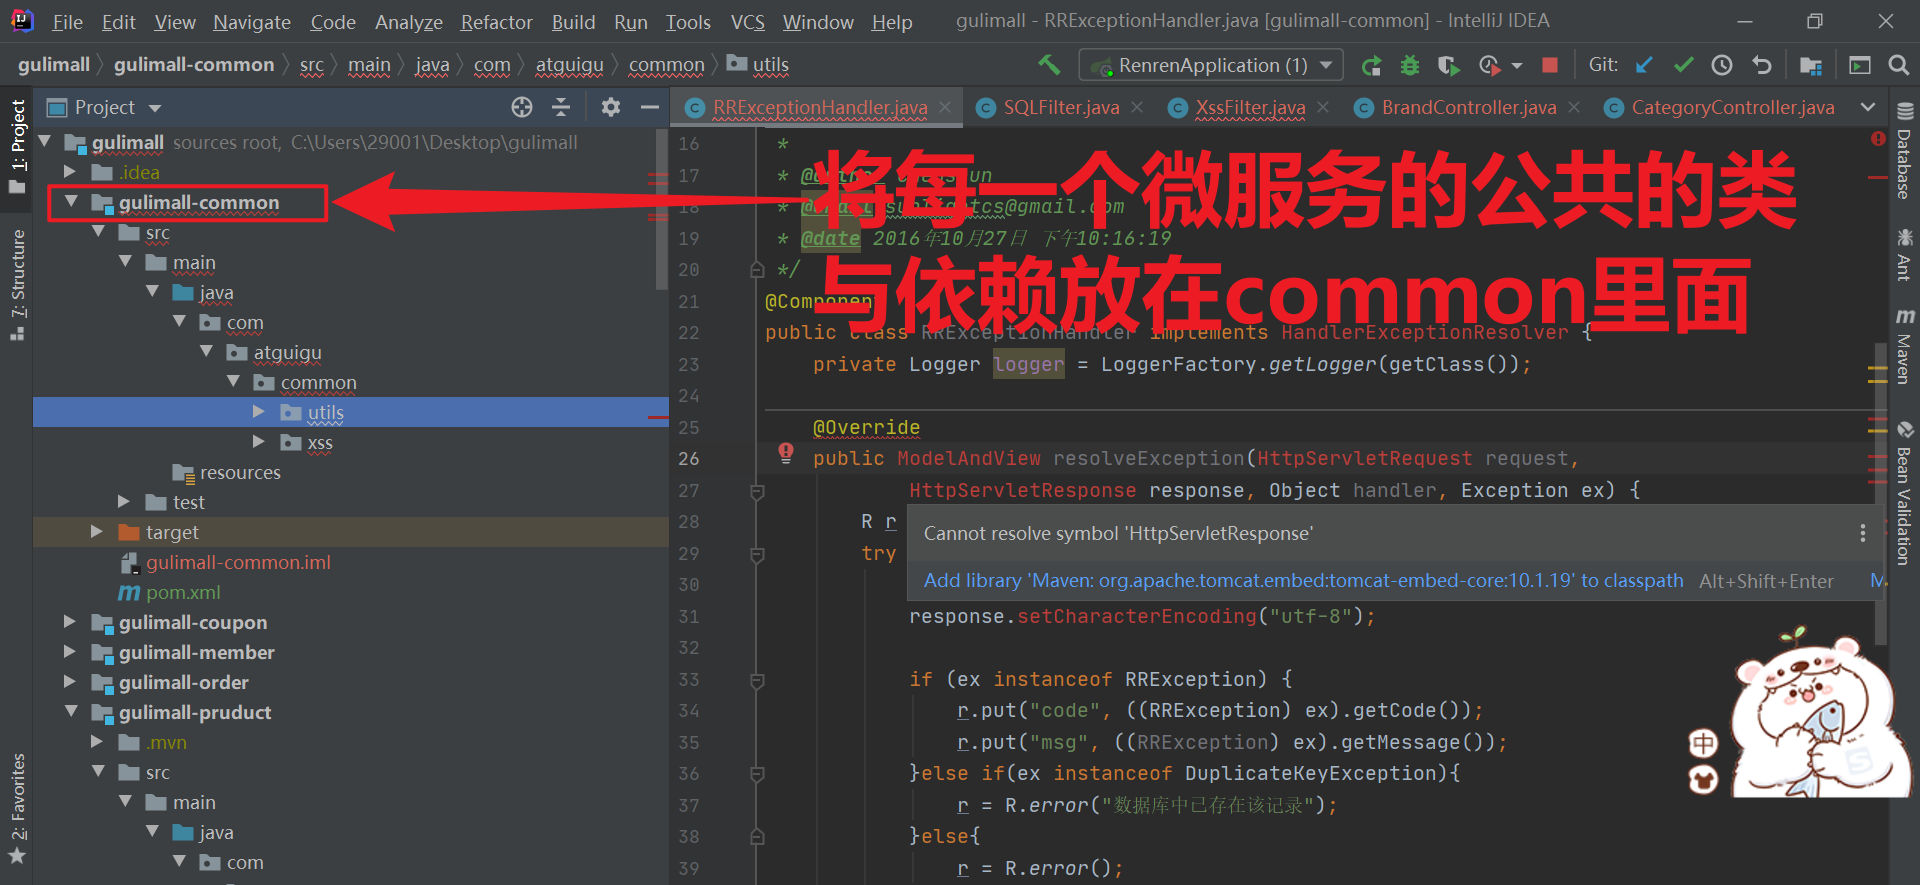The image size is (1920, 885).
Task: Show hidden editor tabs dropdown
Action: (1868, 107)
